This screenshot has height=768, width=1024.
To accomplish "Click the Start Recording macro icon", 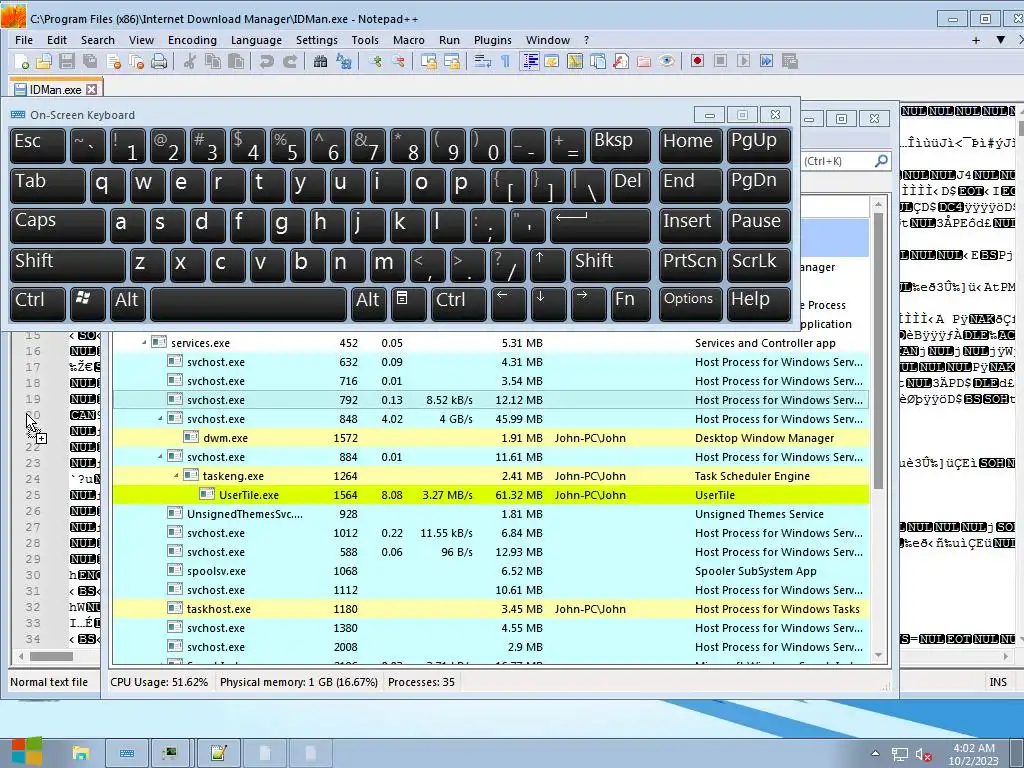I will (697, 61).
